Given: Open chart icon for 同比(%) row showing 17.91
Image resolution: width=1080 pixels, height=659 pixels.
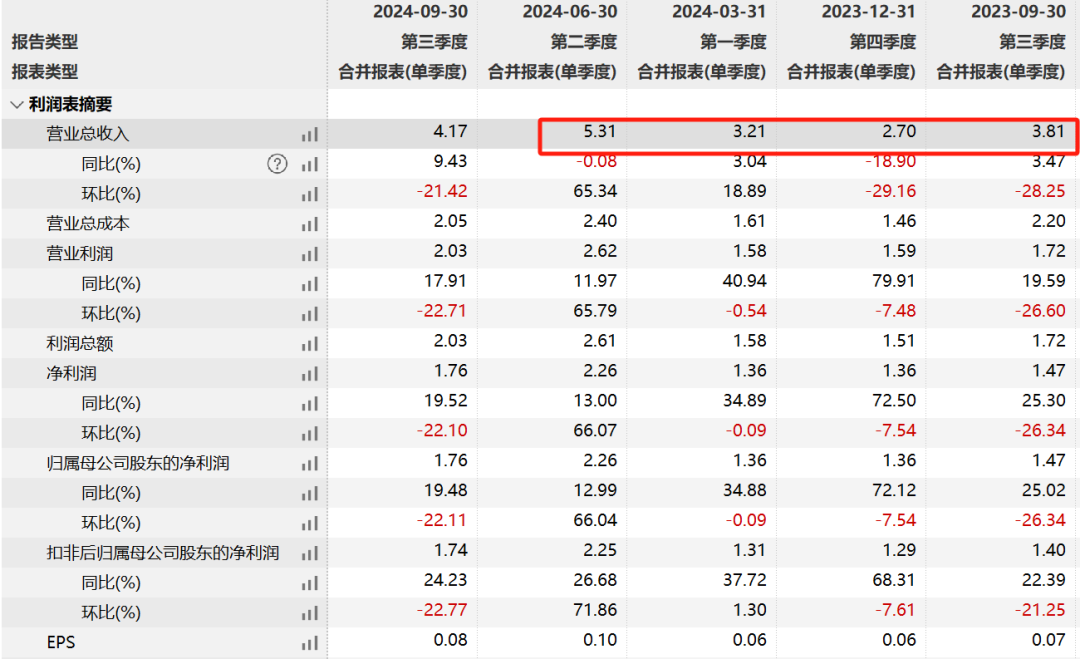Looking at the screenshot, I should tap(310, 284).
